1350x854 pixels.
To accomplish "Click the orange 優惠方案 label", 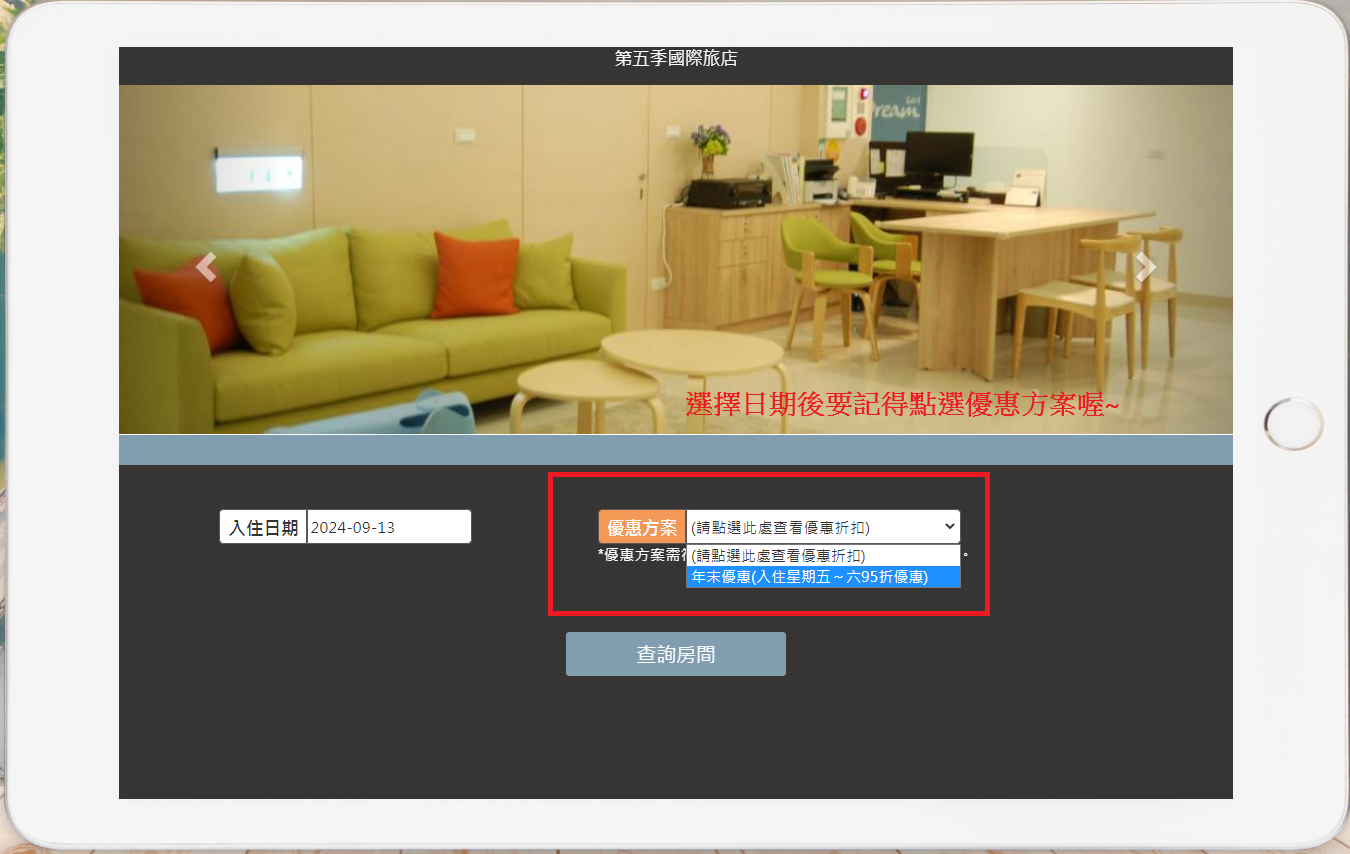I will [642, 527].
